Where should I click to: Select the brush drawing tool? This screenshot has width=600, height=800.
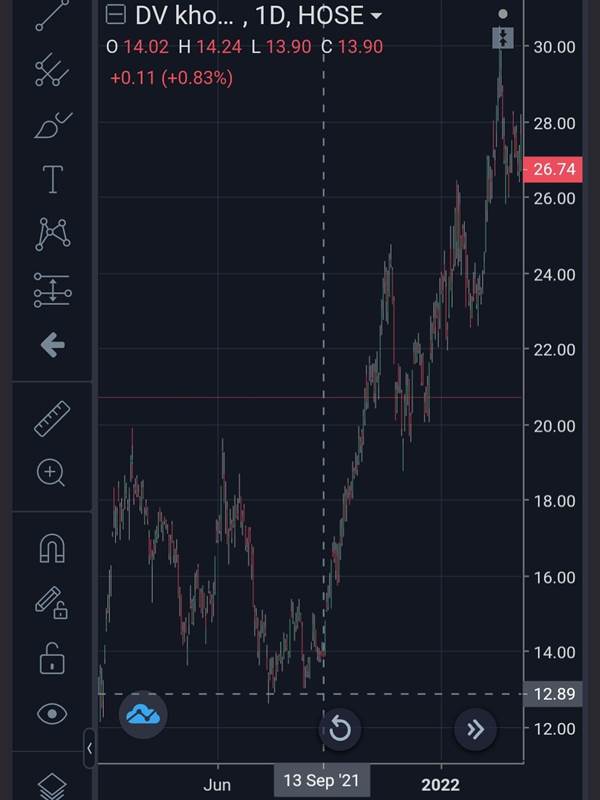click(x=54, y=126)
